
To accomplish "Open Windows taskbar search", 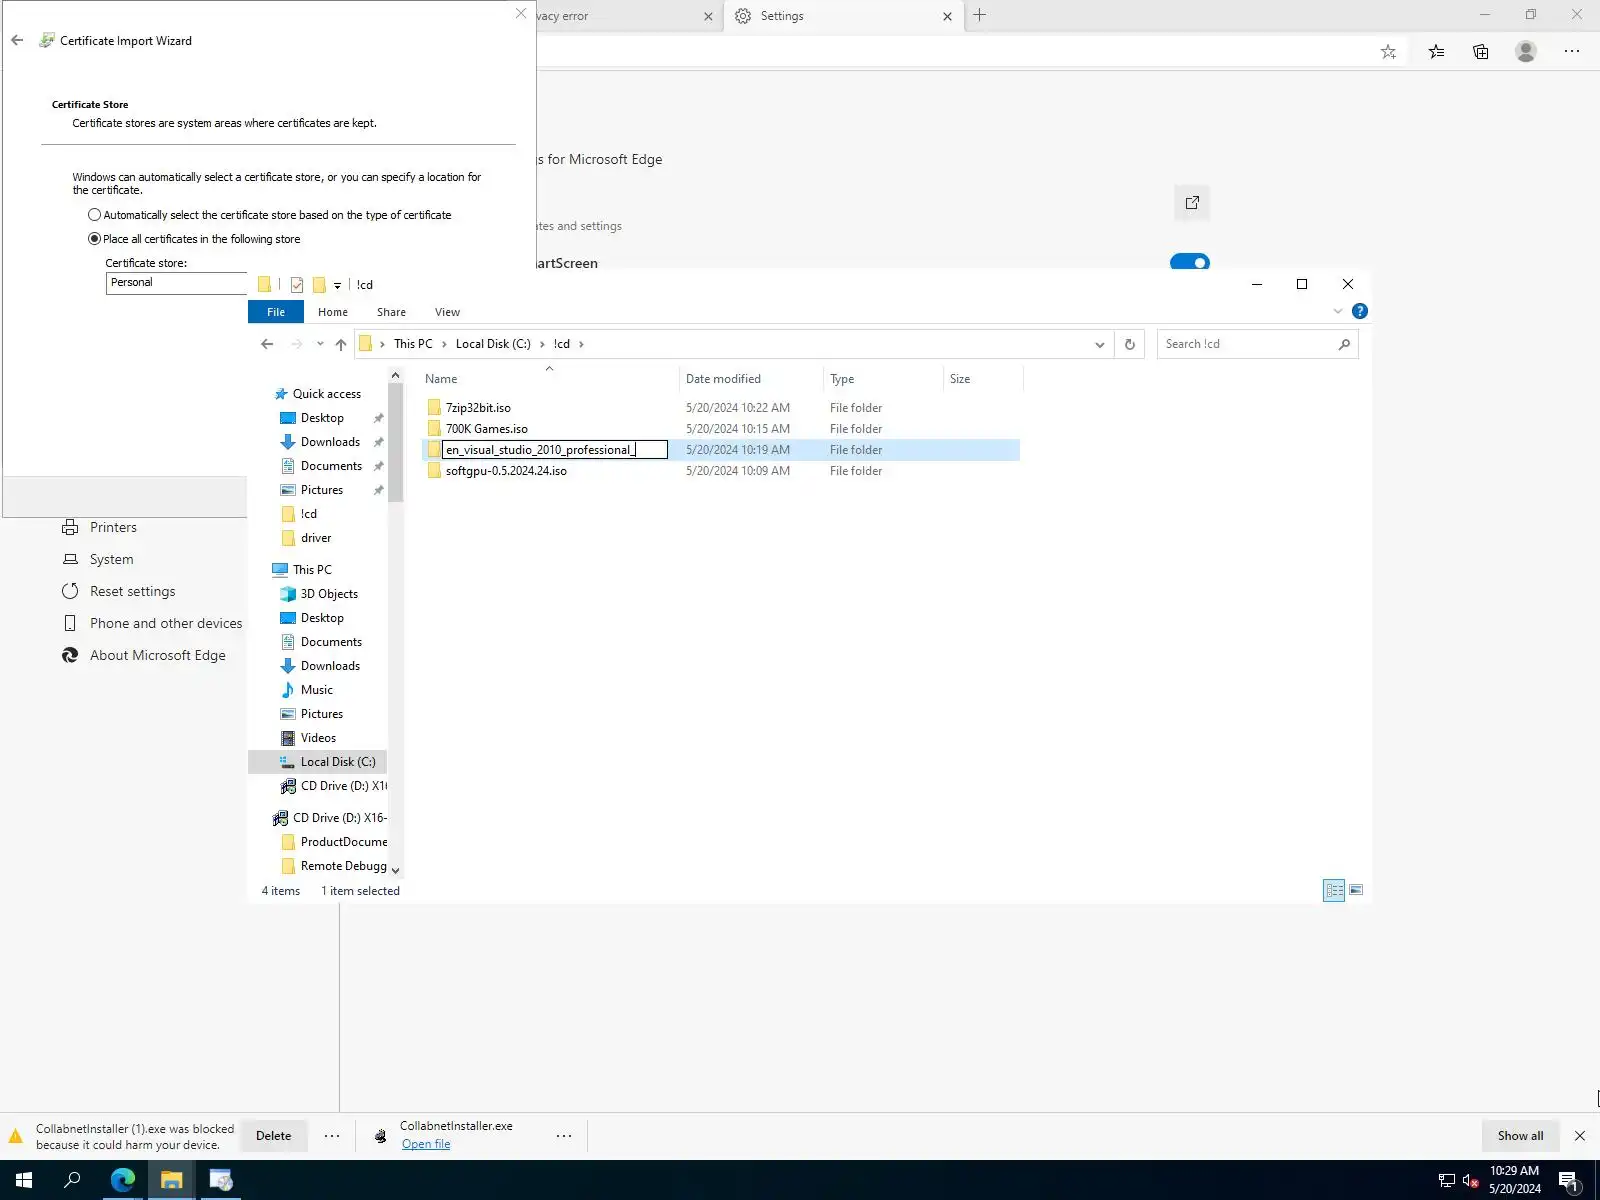I will (72, 1180).
